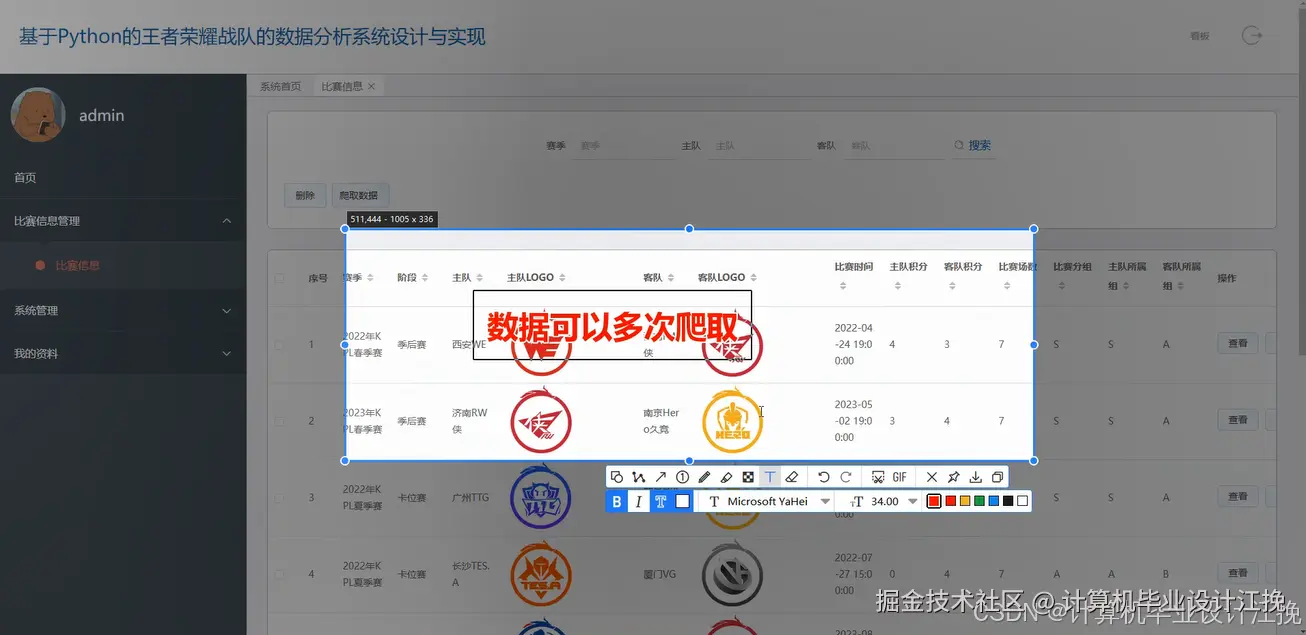The height and width of the screenshot is (635, 1306).
Task: Sort table by 客队 column
Action: [670, 278]
